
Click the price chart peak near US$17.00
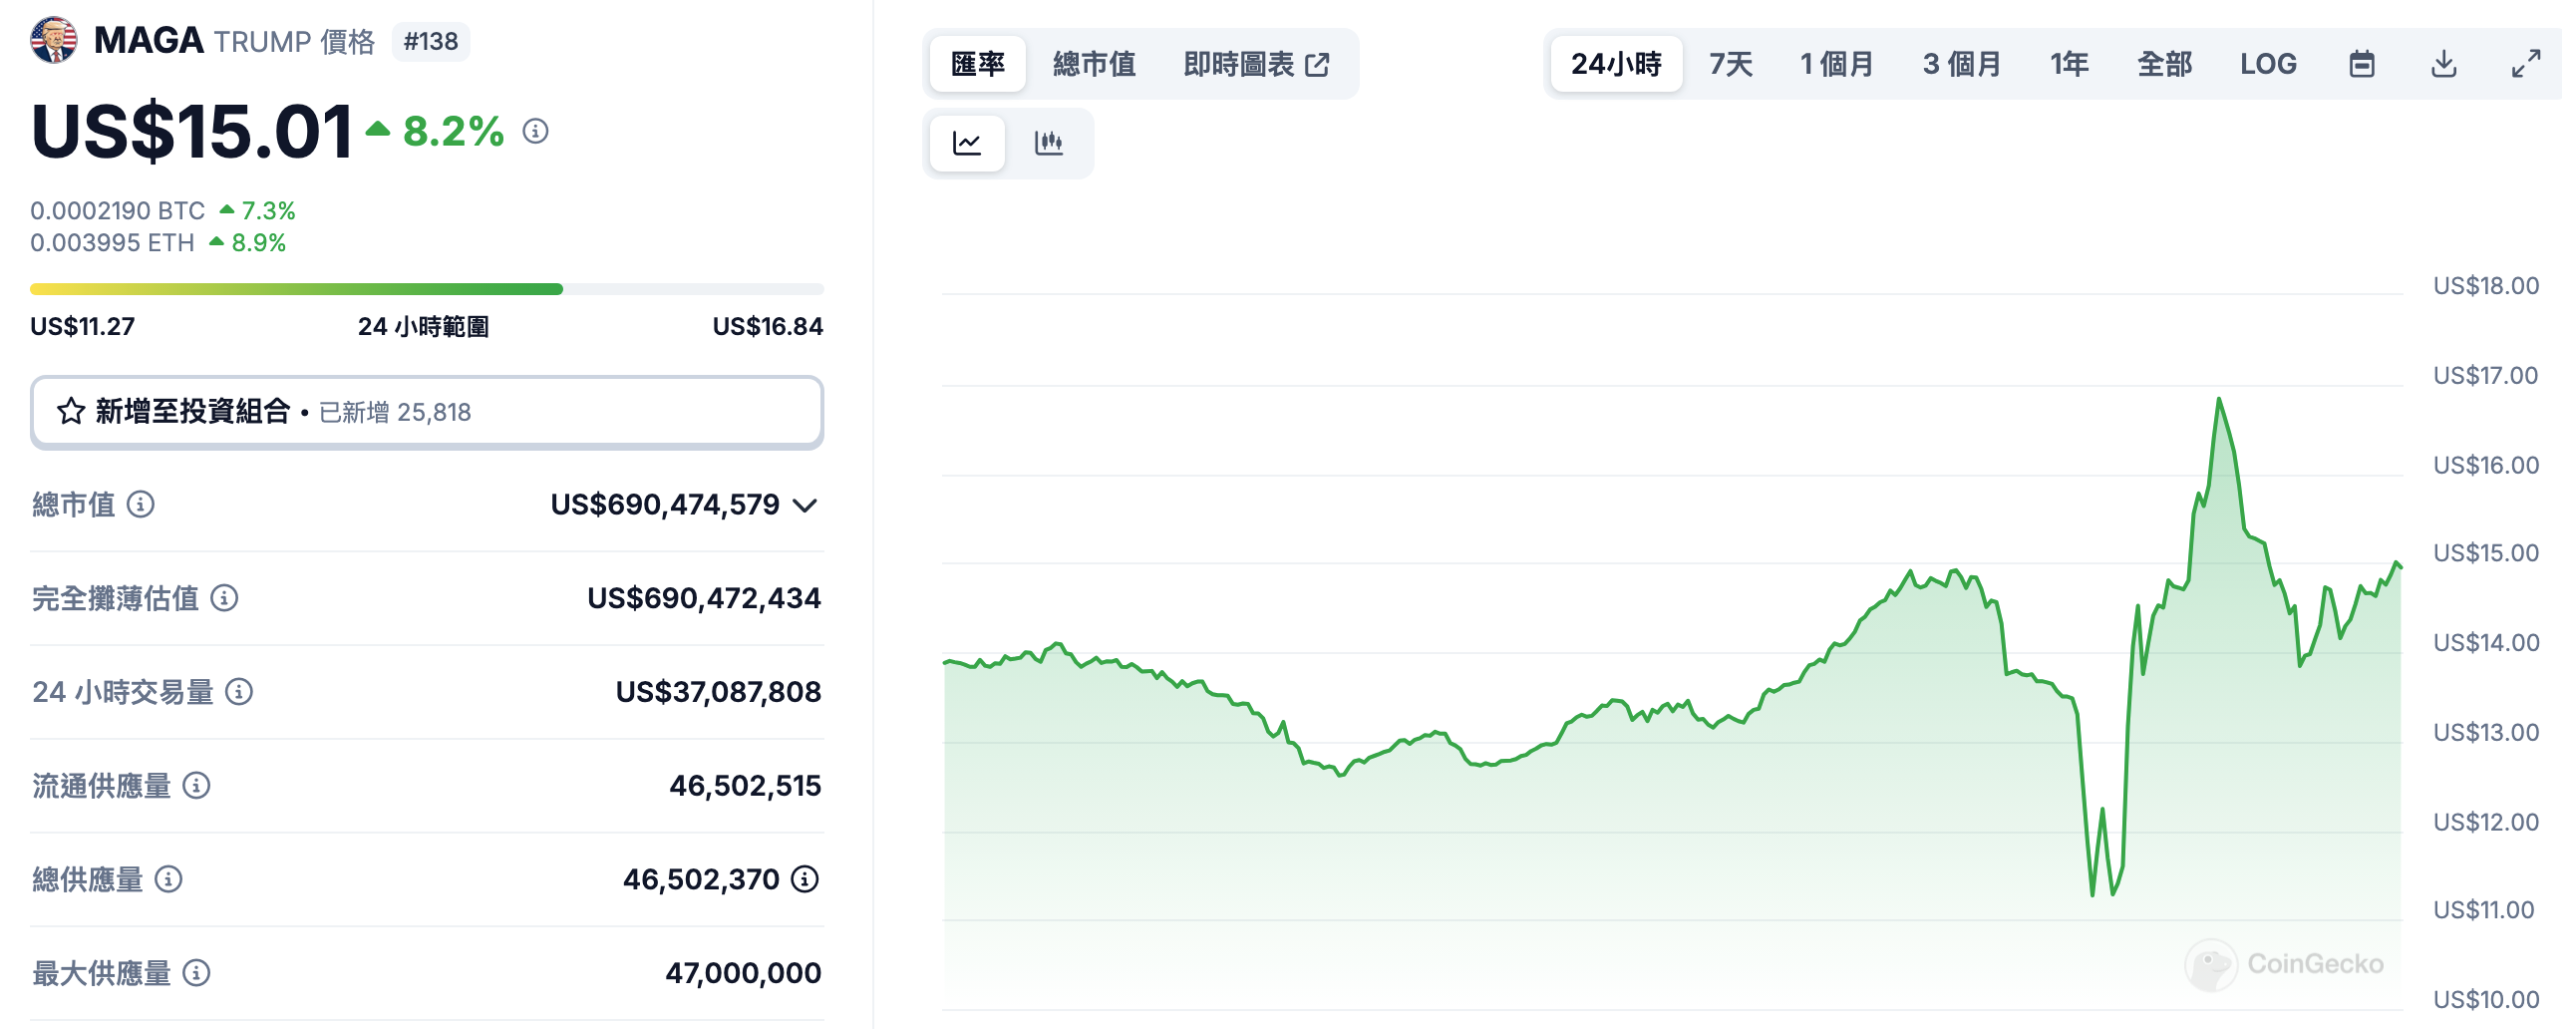[x=2218, y=400]
